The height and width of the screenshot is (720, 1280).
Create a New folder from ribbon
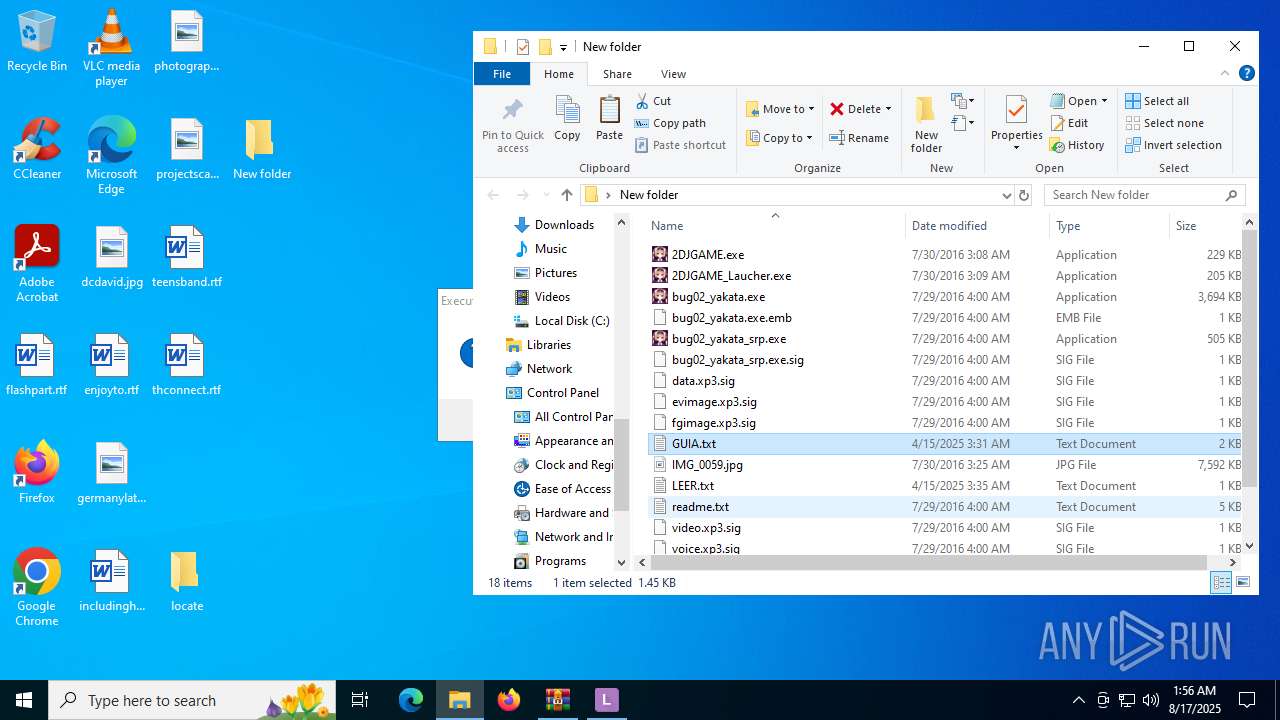[926, 125]
